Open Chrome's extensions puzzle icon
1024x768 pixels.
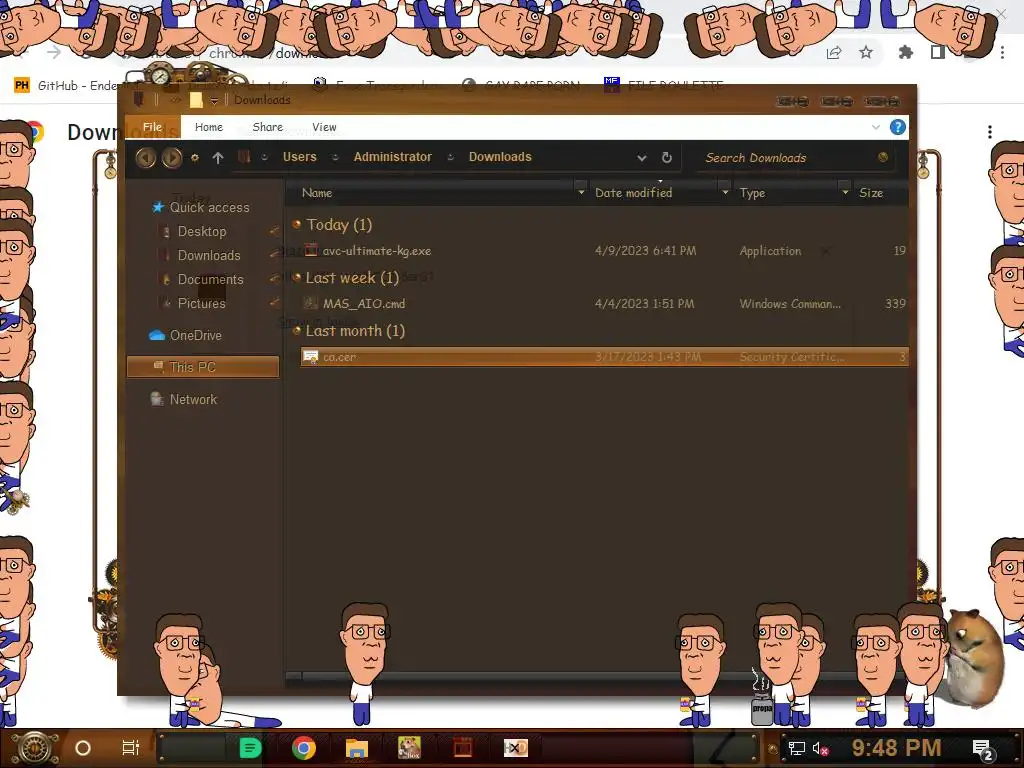(x=906, y=52)
